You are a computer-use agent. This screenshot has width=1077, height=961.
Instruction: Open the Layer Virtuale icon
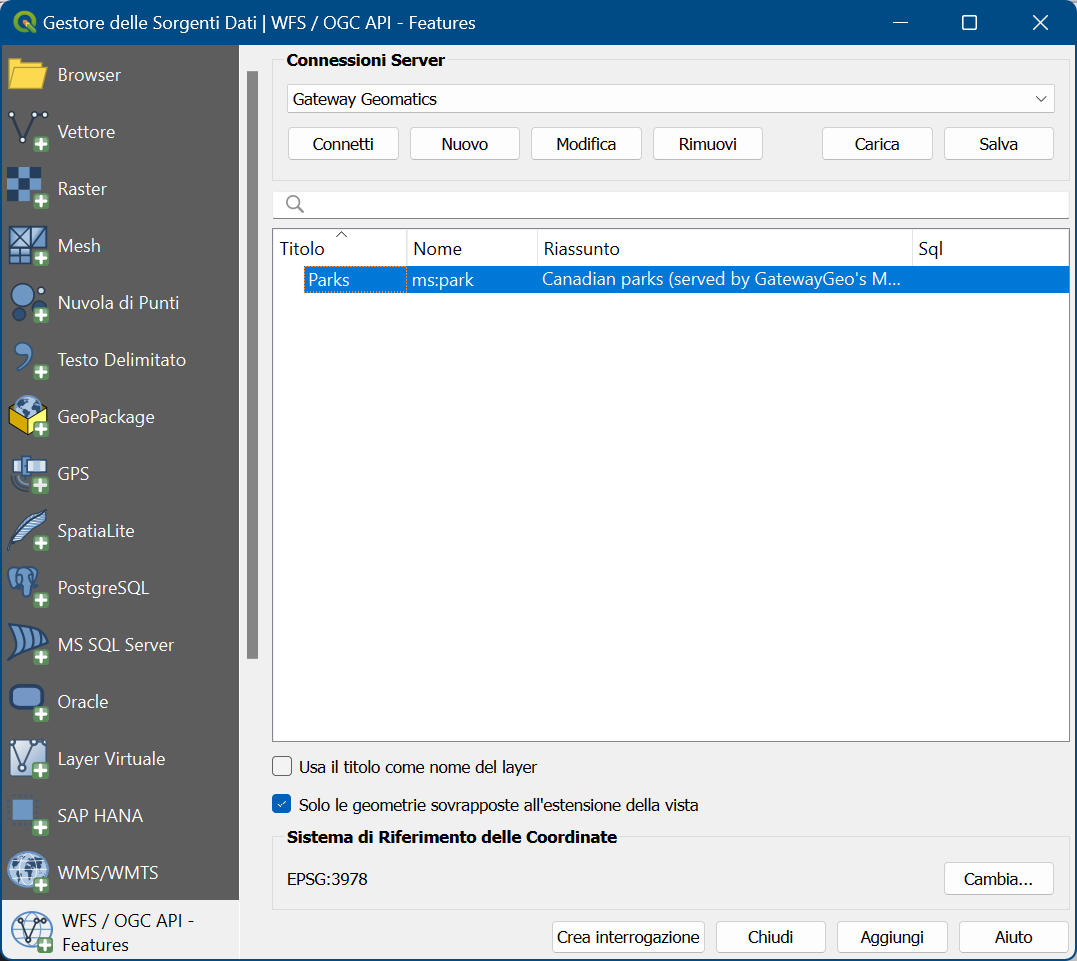click(27, 758)
